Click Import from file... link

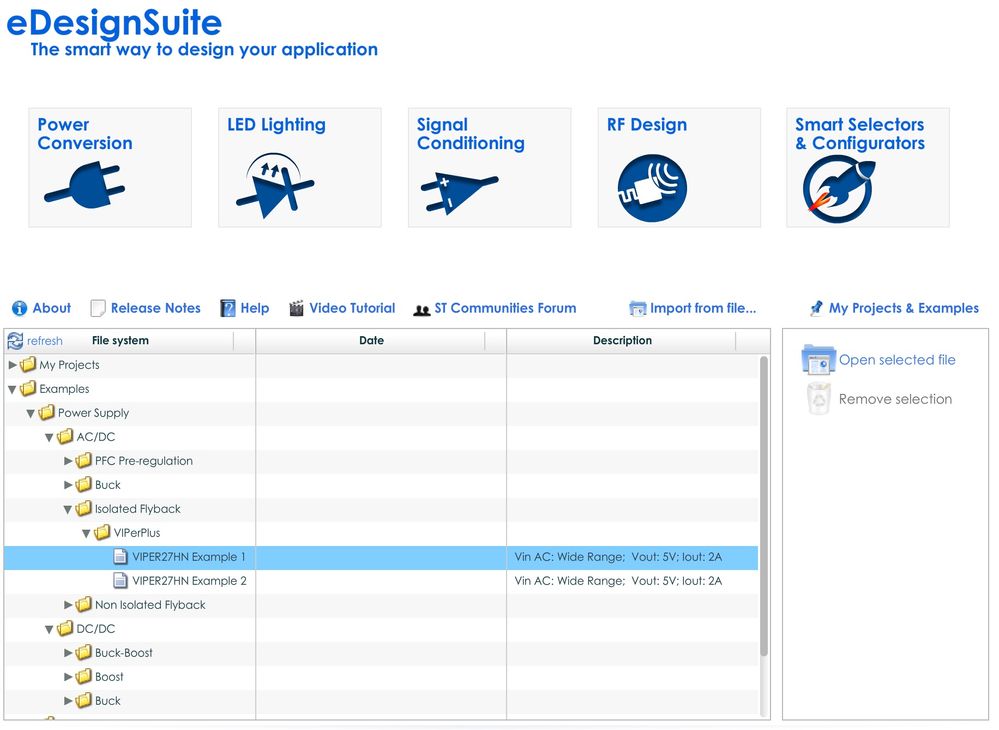click(703, 308)
